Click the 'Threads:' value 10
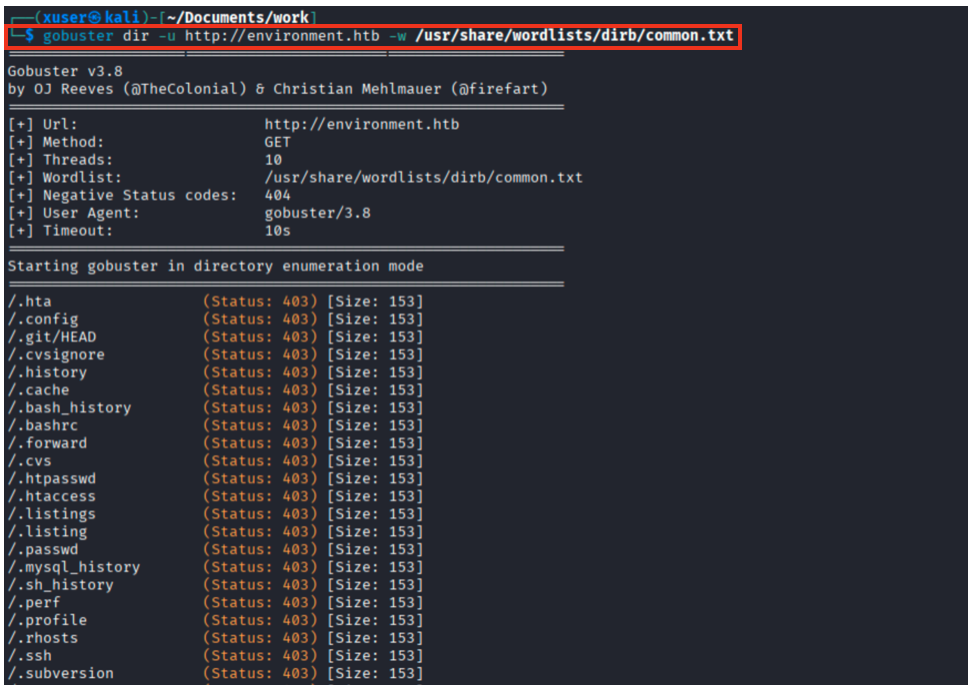The width and height of the screenshot is (972, 692). [273, 160]
